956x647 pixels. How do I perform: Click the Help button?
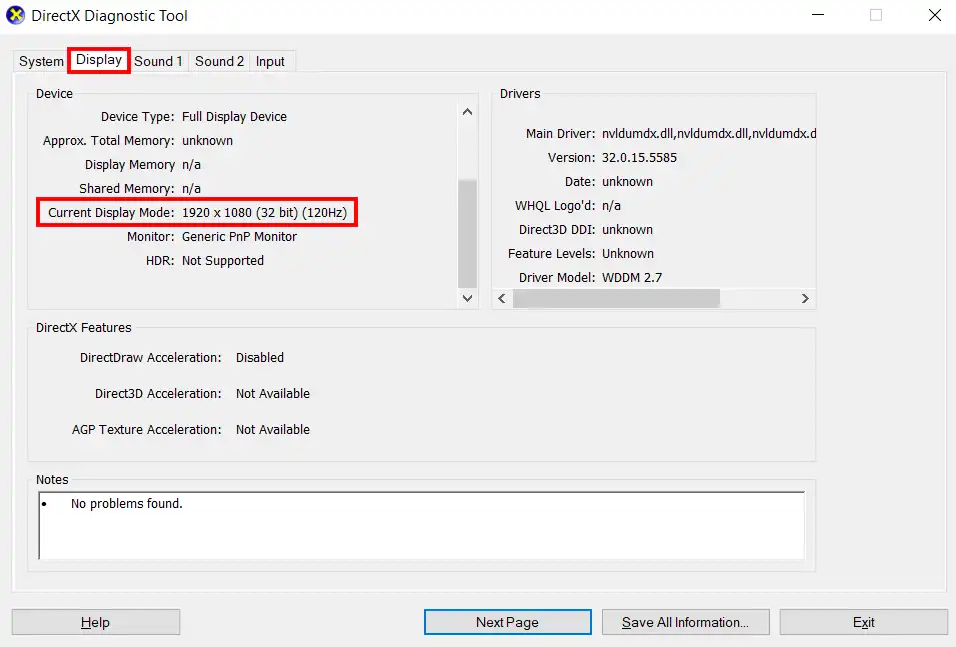(95, 621)
